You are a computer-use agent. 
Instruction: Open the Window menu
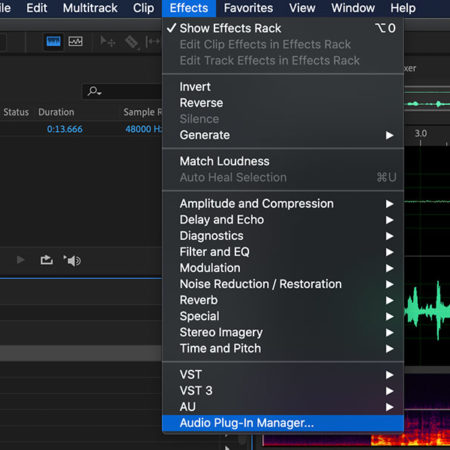(353, 8)
